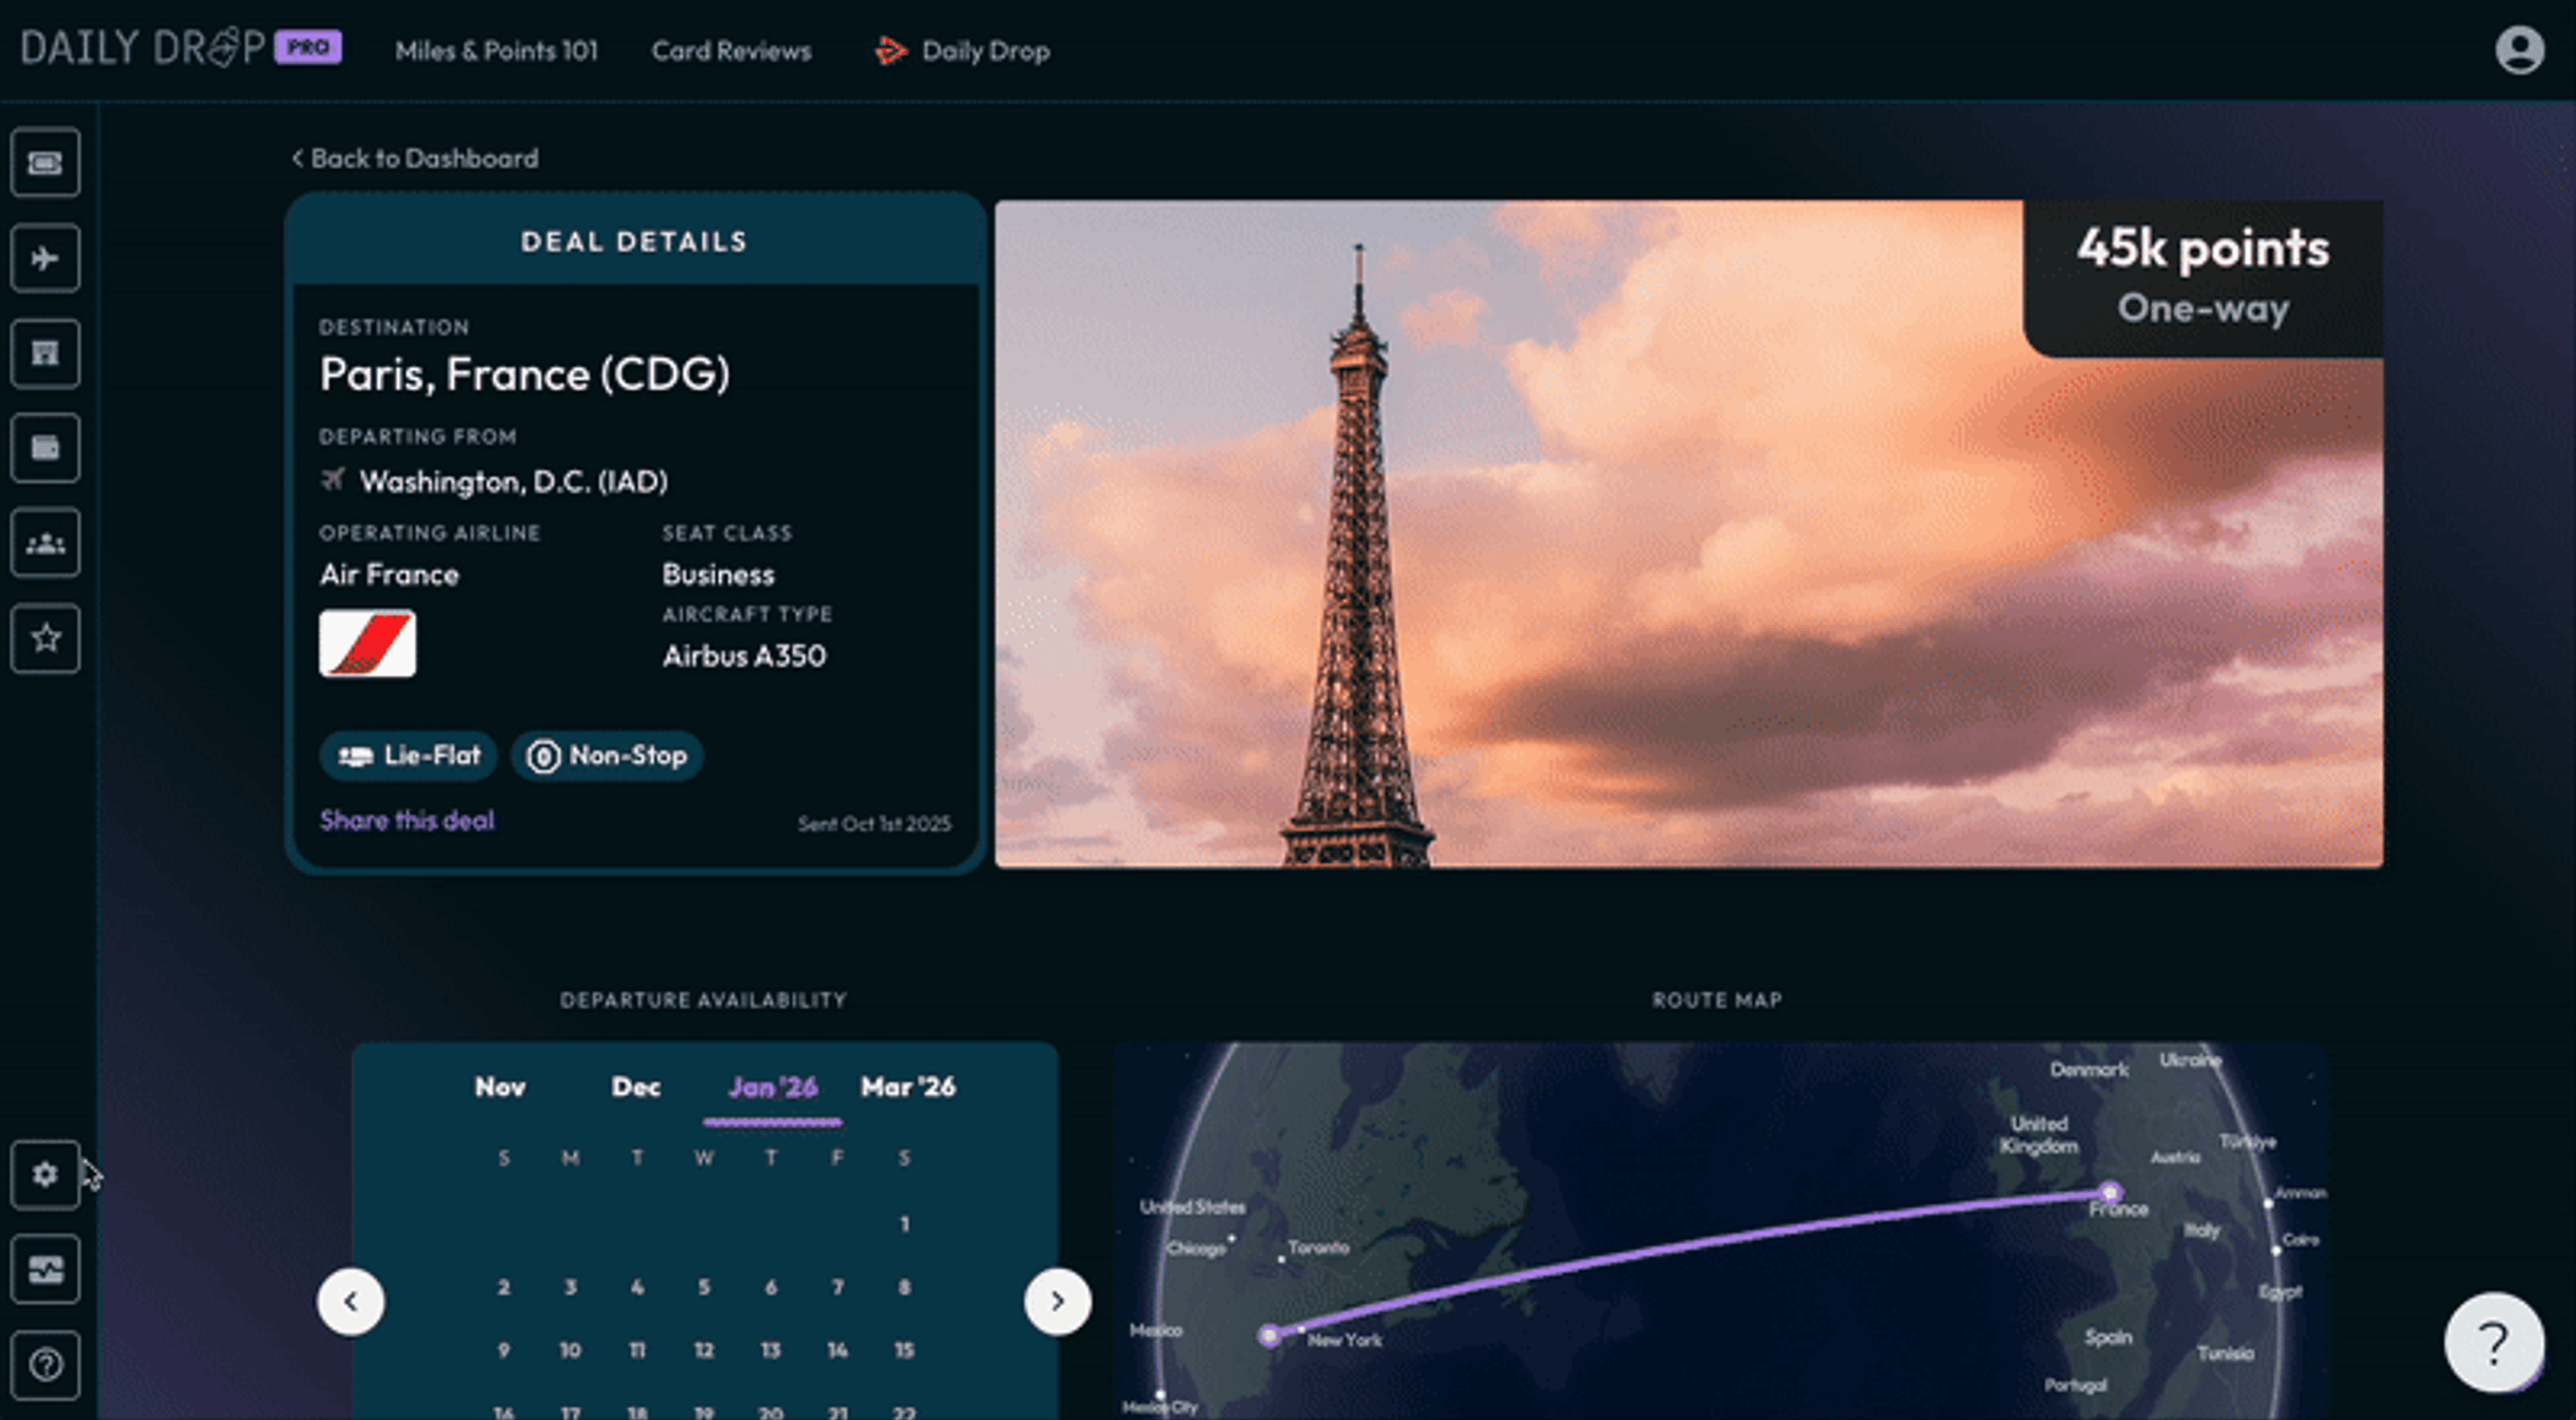Open the community people icon in sidebar
This screenshot has height=1420, width=2576.
(45, 543)
